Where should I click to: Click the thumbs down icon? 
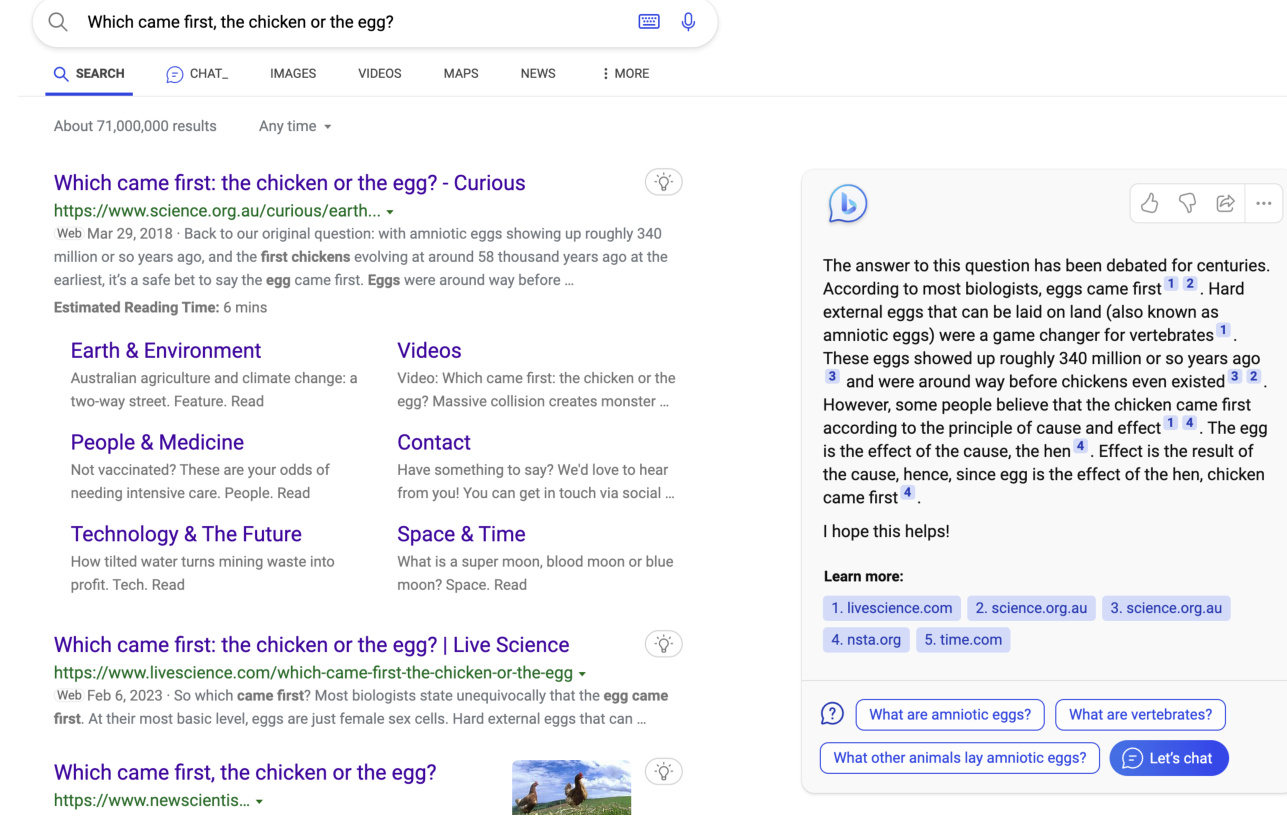1187,203
